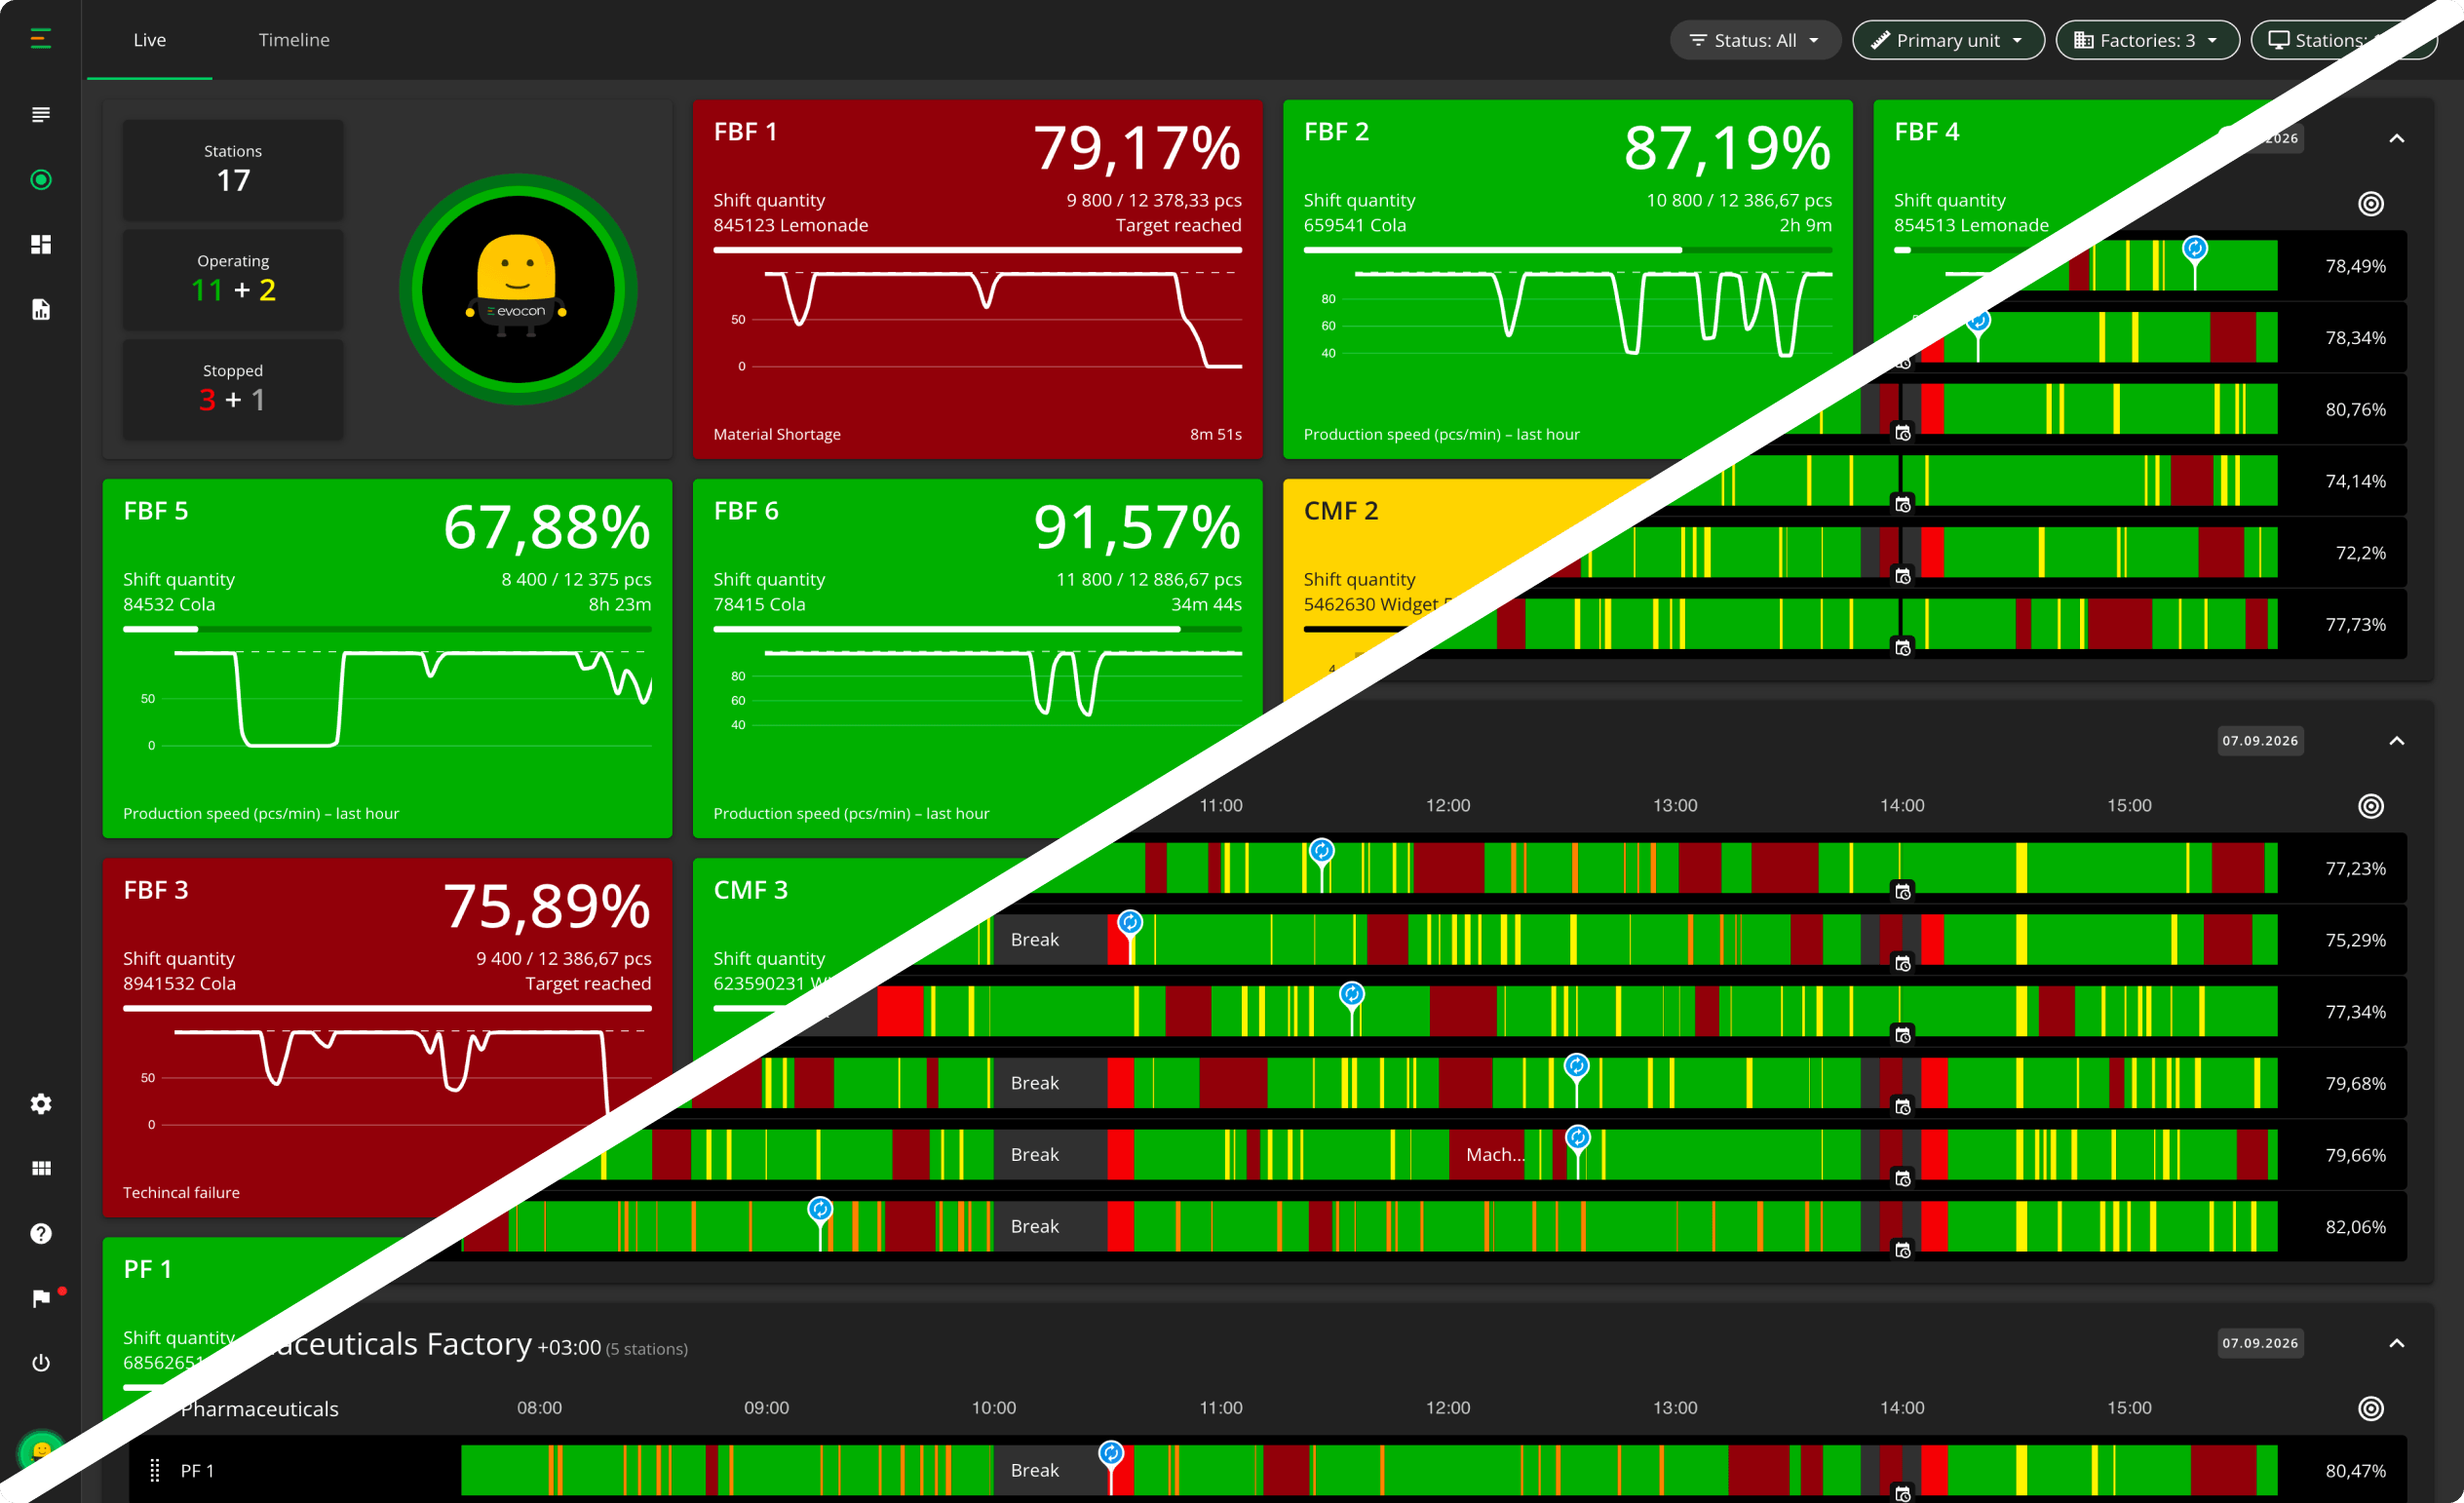2464x1503 pixels.
Task: Click the blue shift marker on 75,29% row
Action: click(x=1130, y=923)
